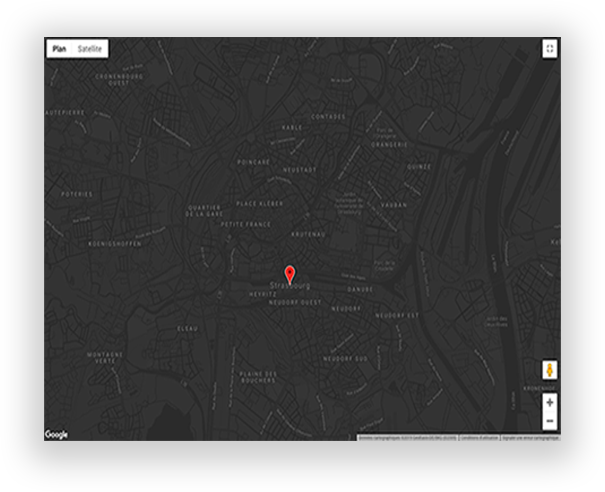
Task: Click the POTERIES district label
Action: coord(77,194)
